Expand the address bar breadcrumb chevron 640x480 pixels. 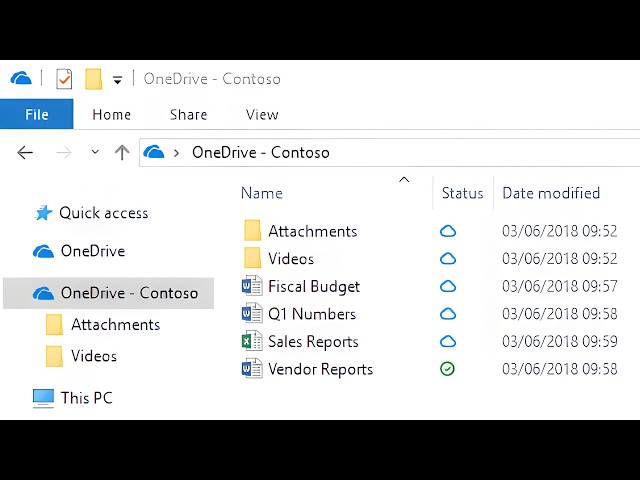[177, 153]
